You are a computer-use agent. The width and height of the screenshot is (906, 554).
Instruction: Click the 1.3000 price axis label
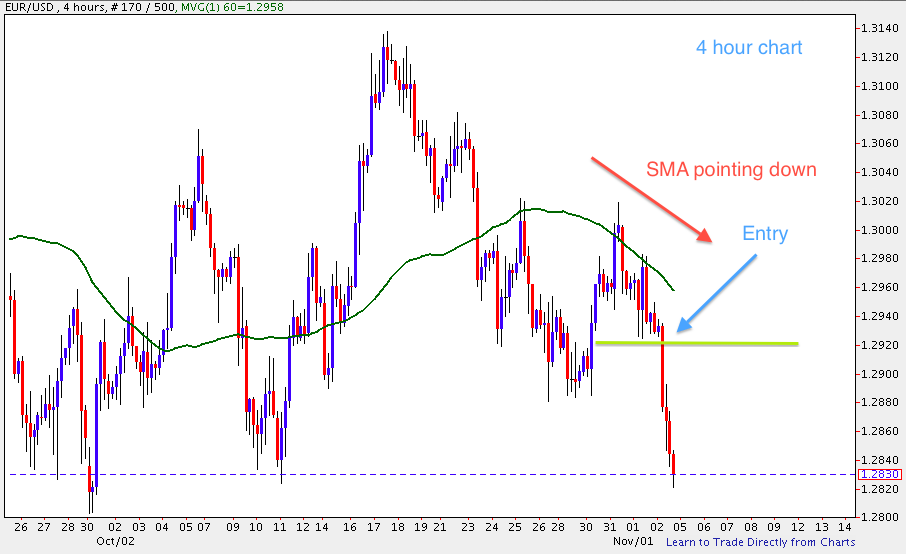click(879, 230)
